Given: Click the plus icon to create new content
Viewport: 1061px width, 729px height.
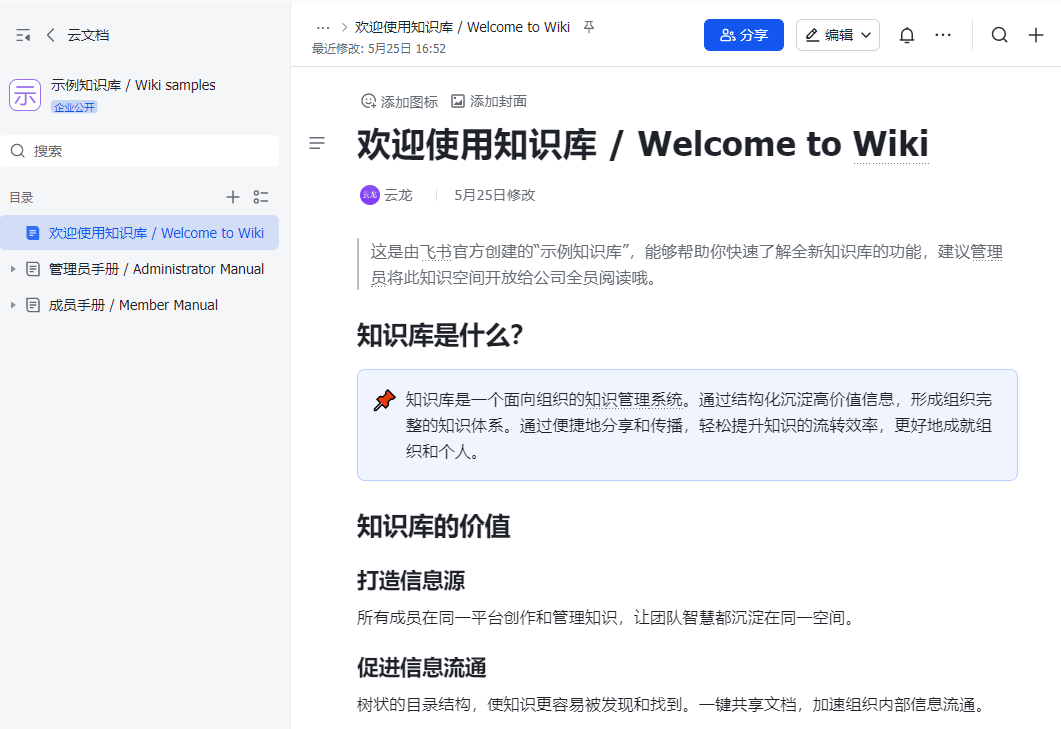Looking at the screenshot, I should pyautogui.click(x=1034, y=34).
